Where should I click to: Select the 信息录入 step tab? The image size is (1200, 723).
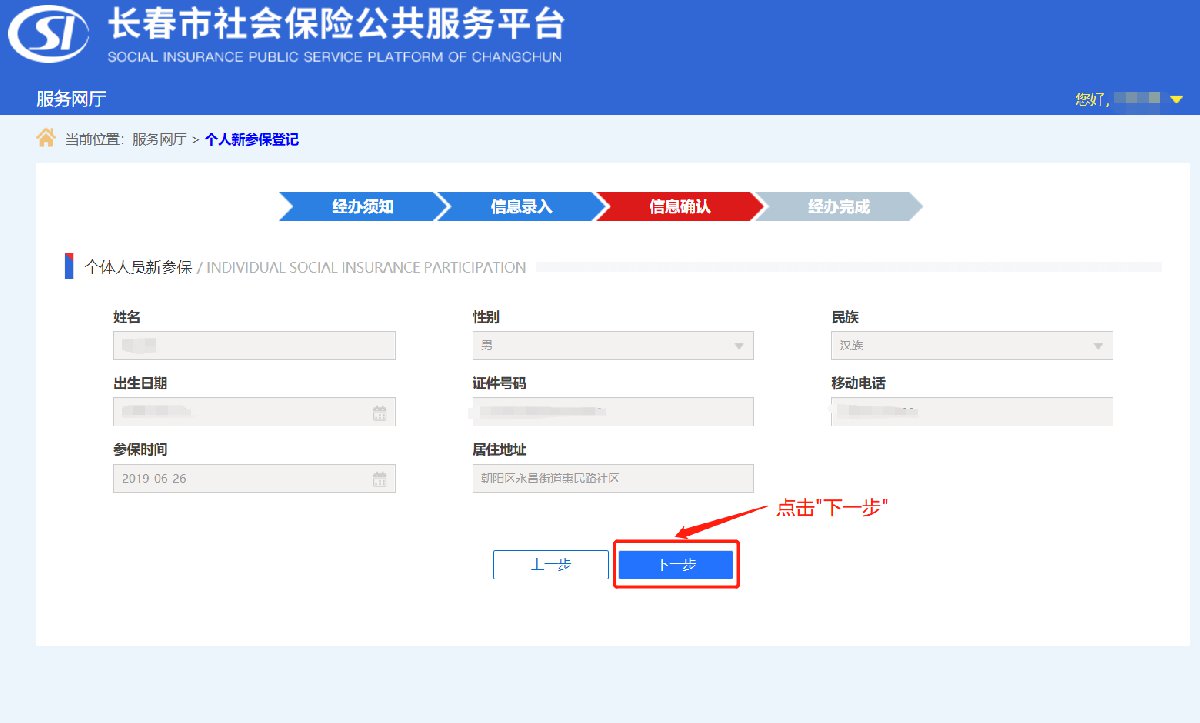(519, 207)
